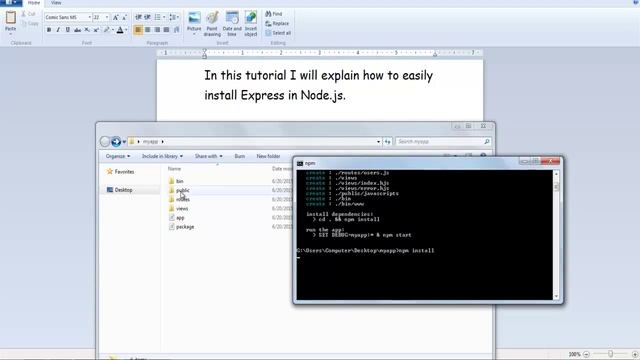The image size is (640, 360).
Task: Open Explorer recent locations dropdown arrow
Action: [124, 142]
